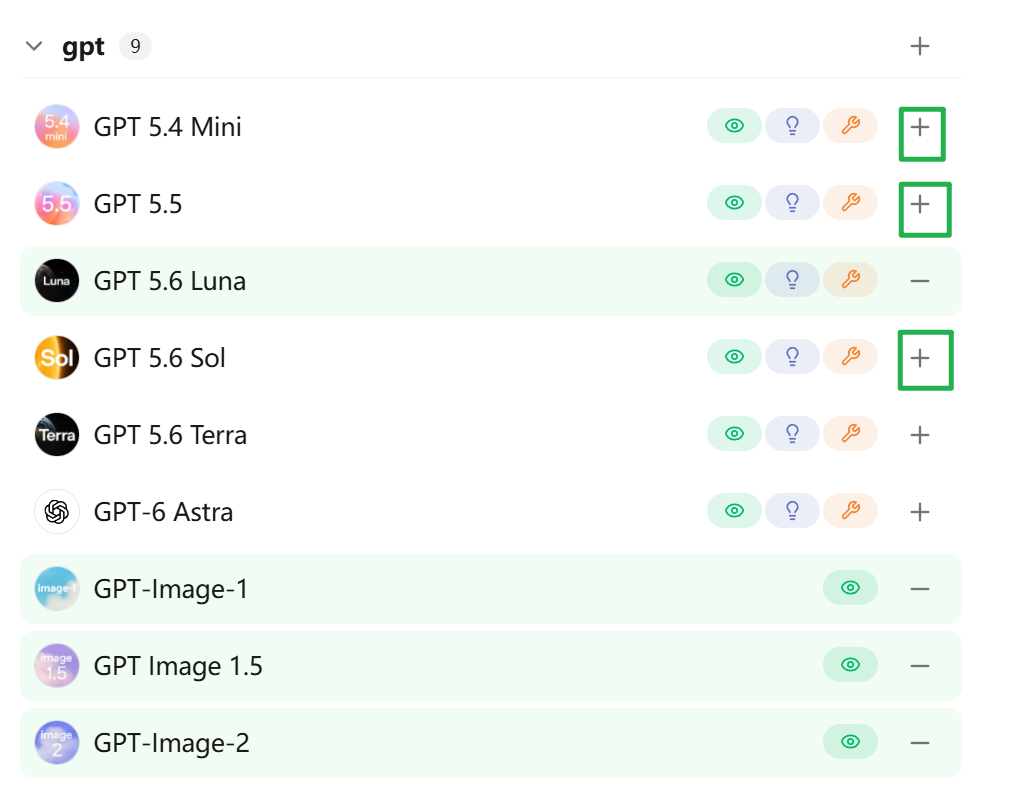Add all gpt group models plus
The height and width of the screenshot is (811, 1010).
[x=919, y=46]
